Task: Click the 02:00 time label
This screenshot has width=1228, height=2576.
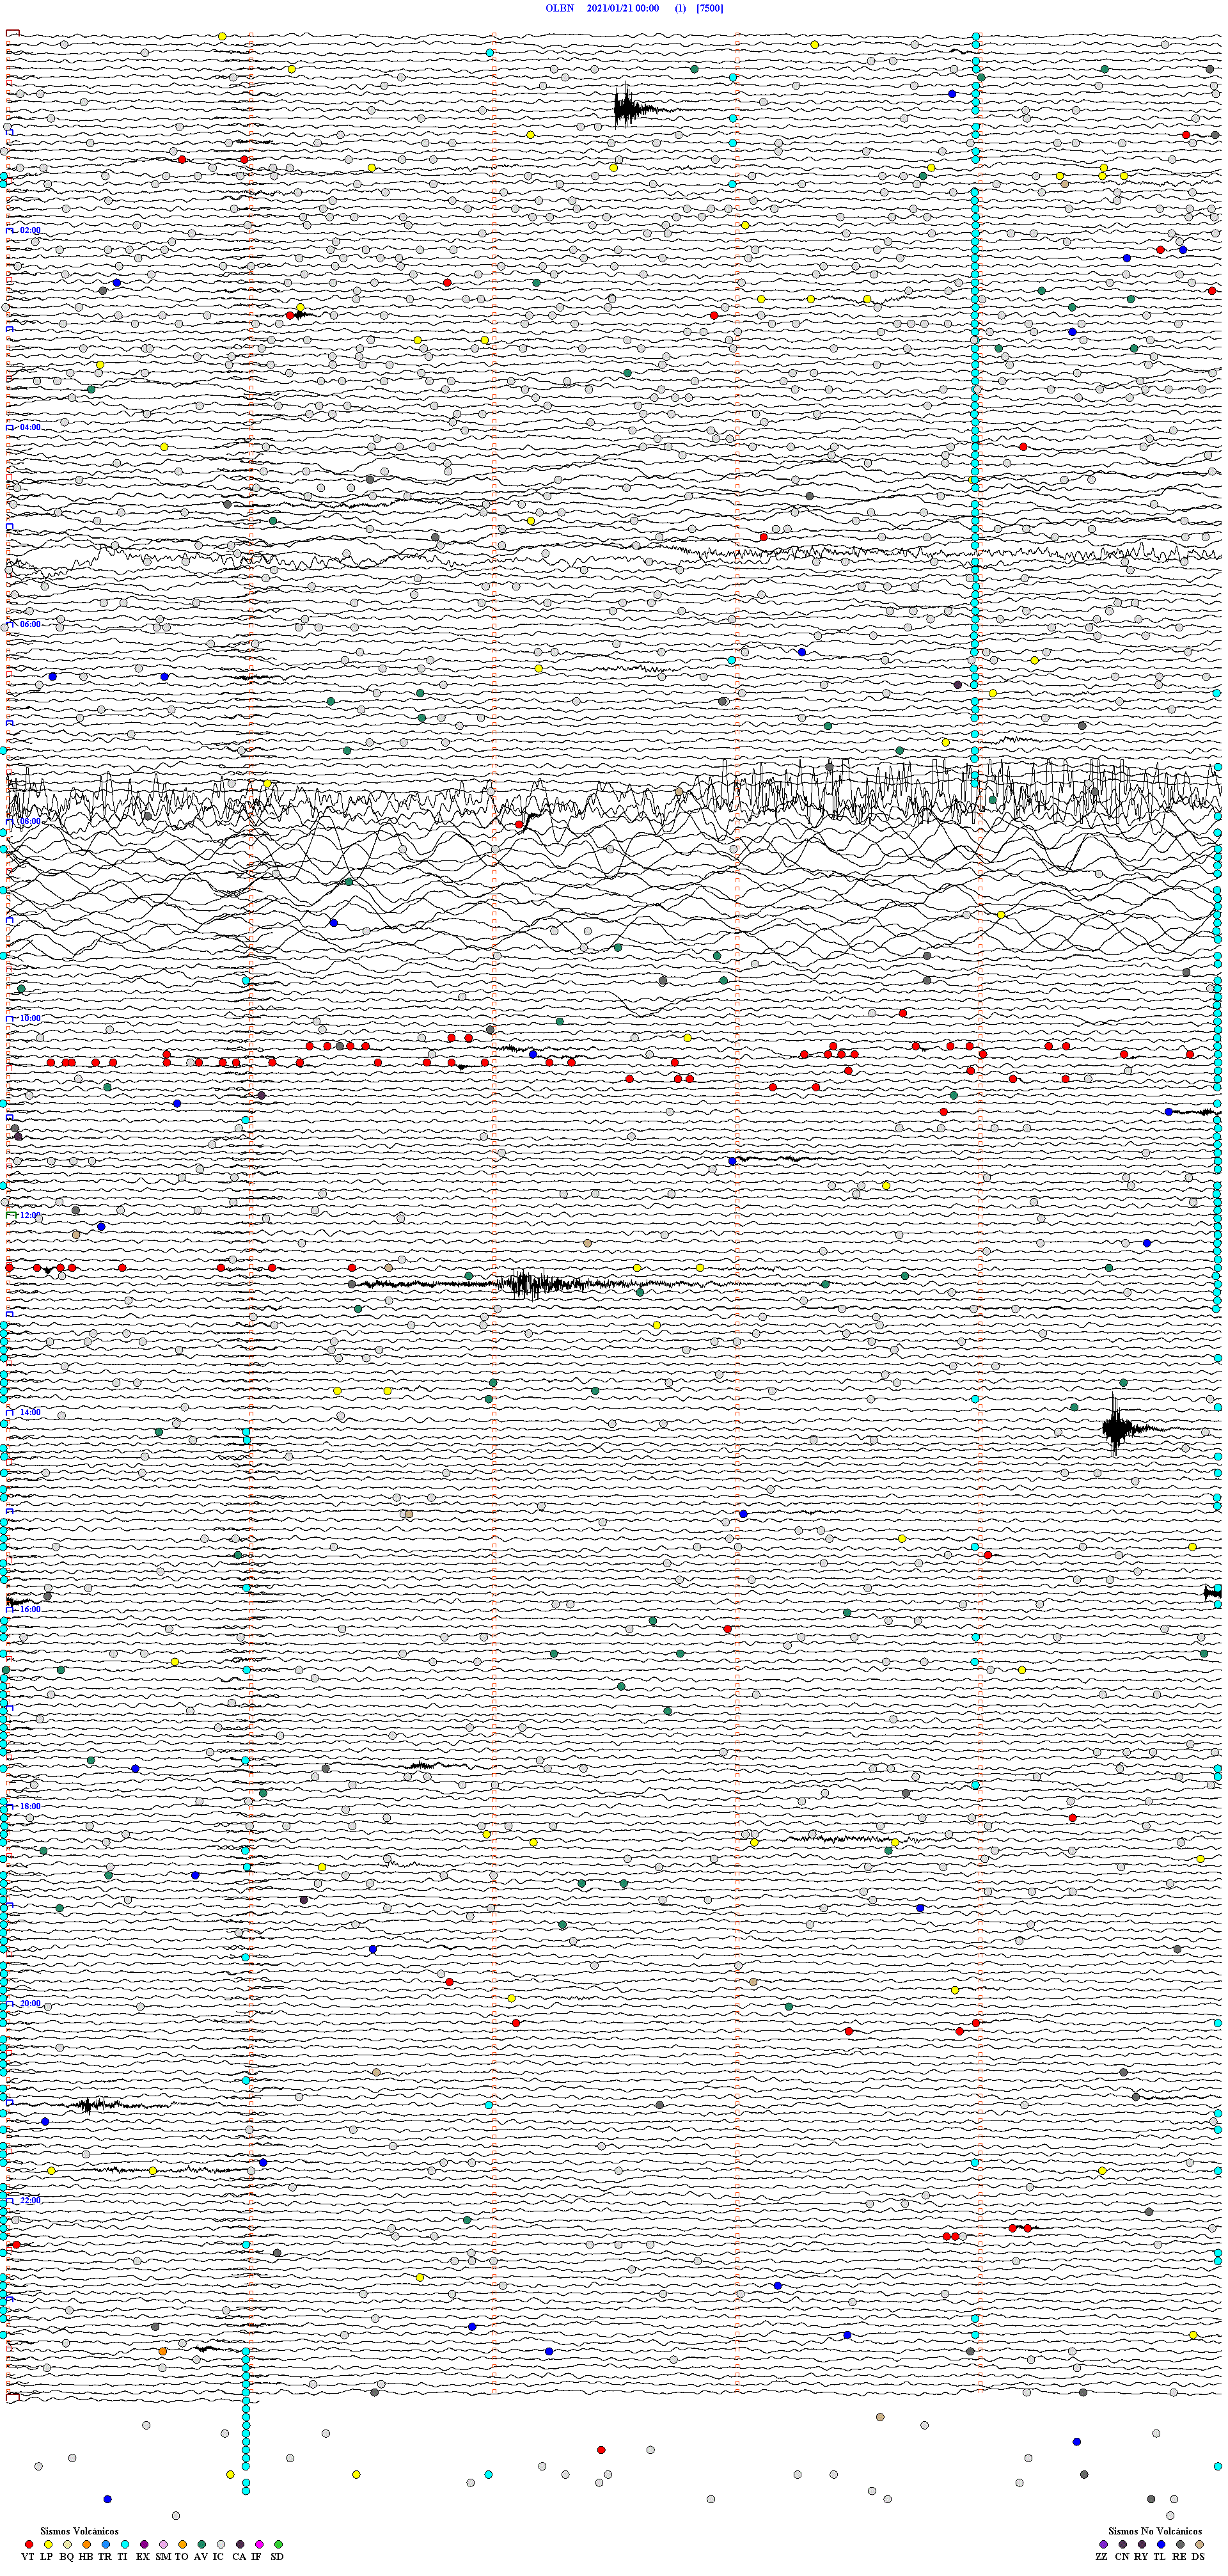Action: click(x=30, y=230)
